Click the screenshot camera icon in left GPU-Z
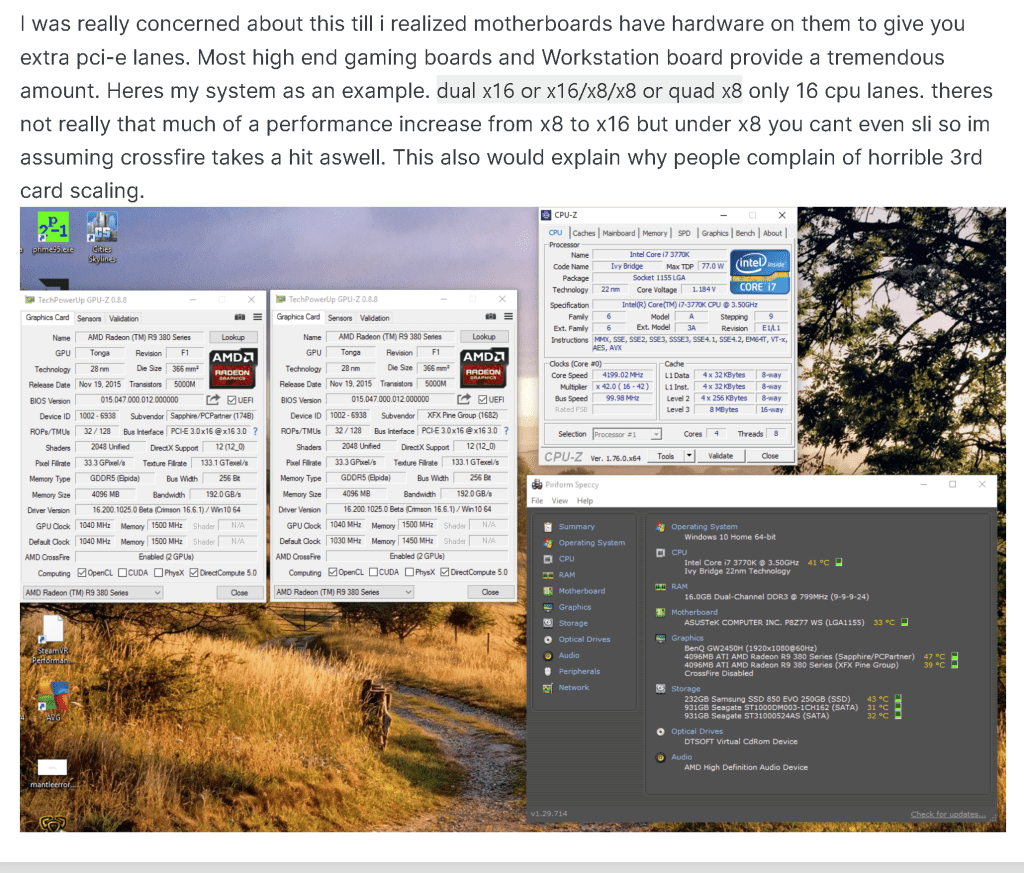 click(x=240, y=317)
